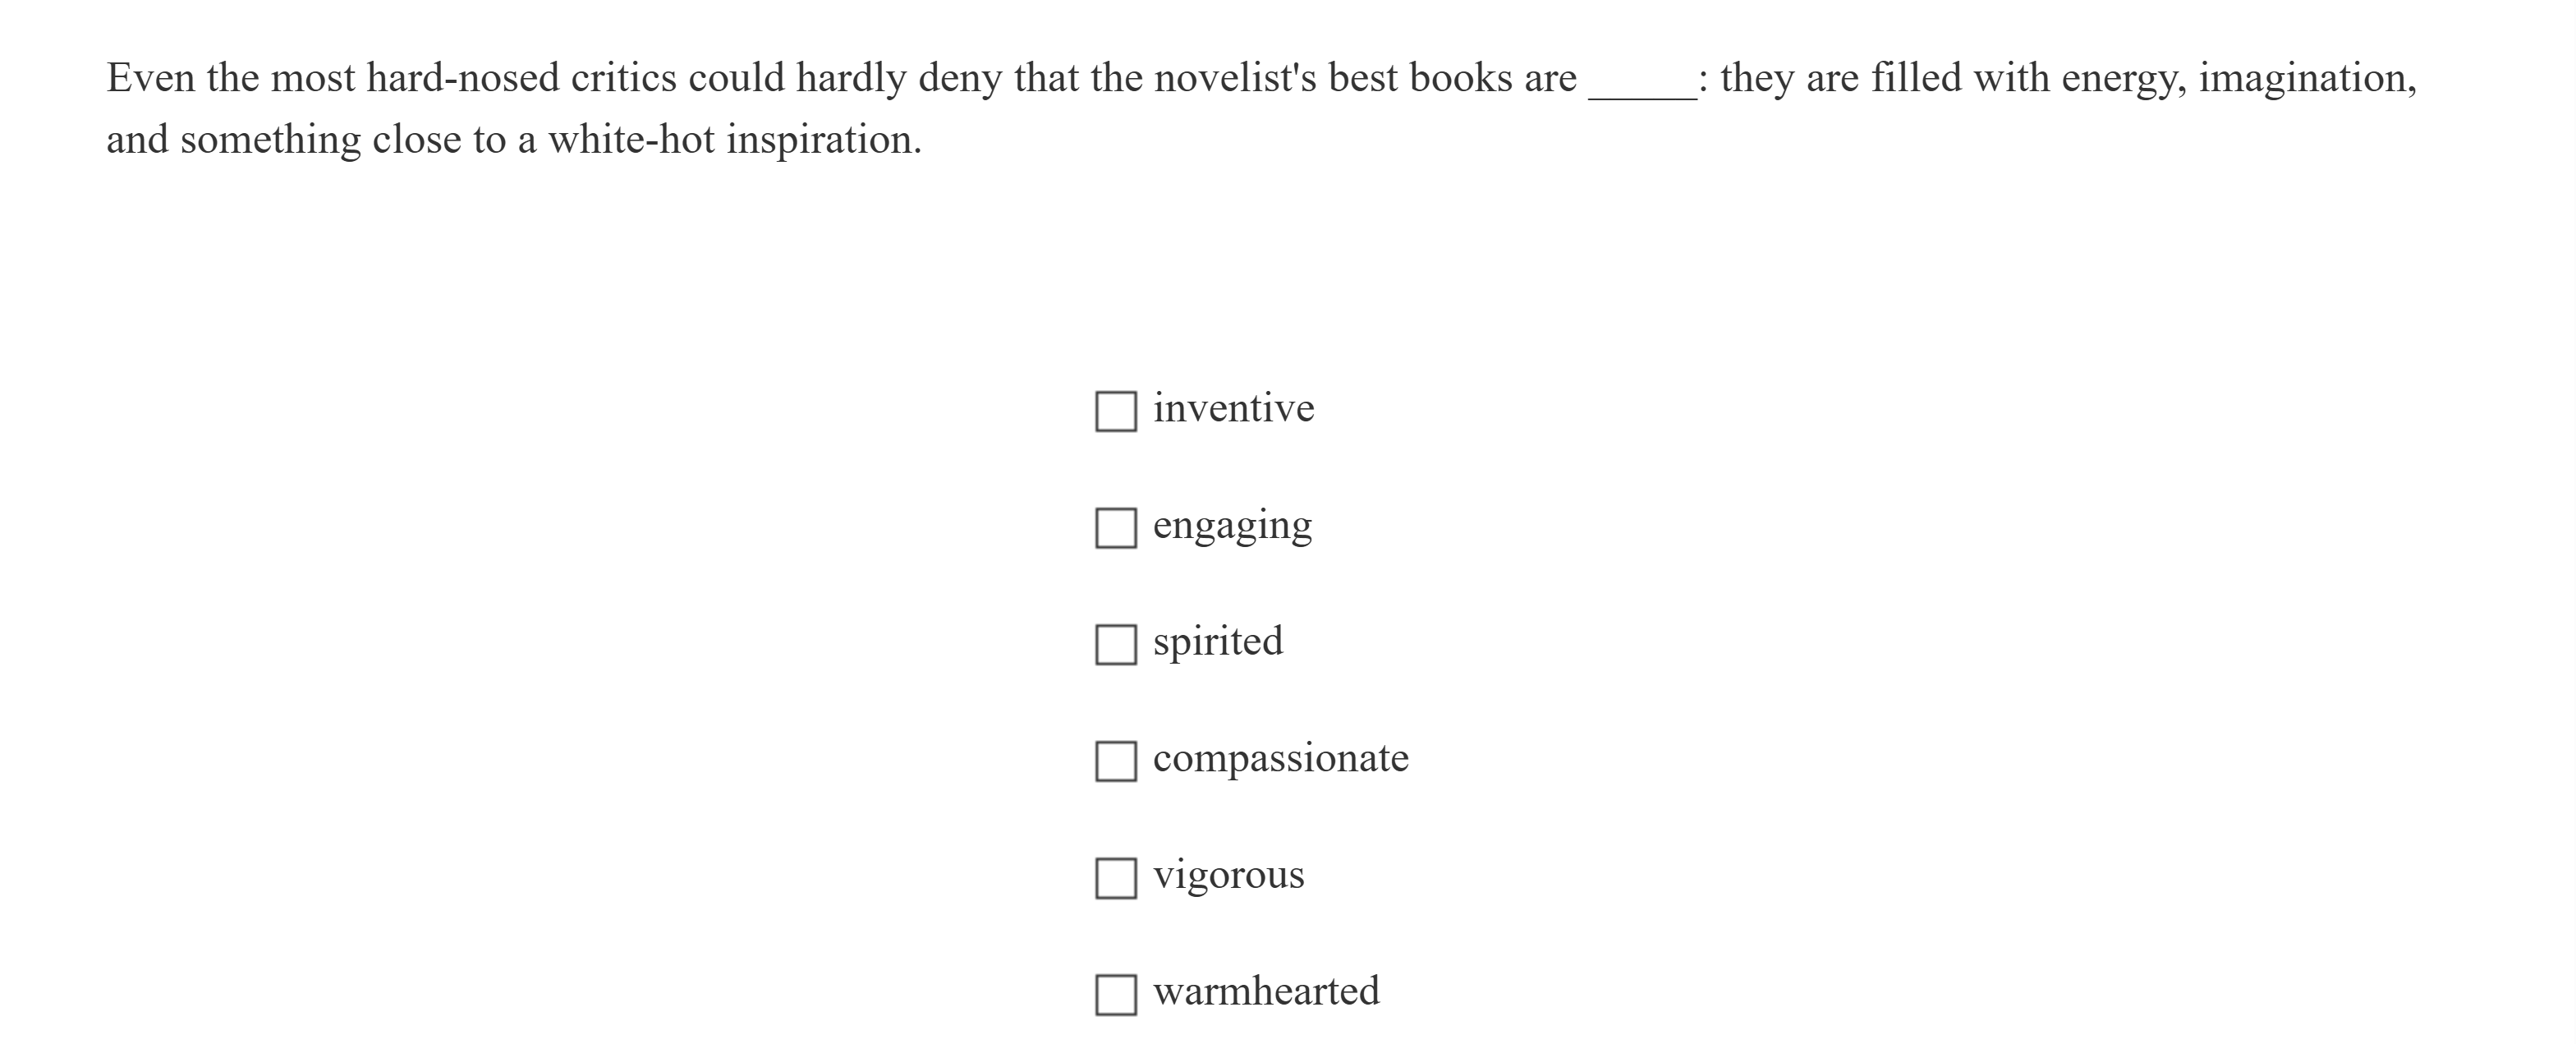Click the 'compassionate' option label
This screenshot has width=2576, height=1044.
coord(1280,758)
